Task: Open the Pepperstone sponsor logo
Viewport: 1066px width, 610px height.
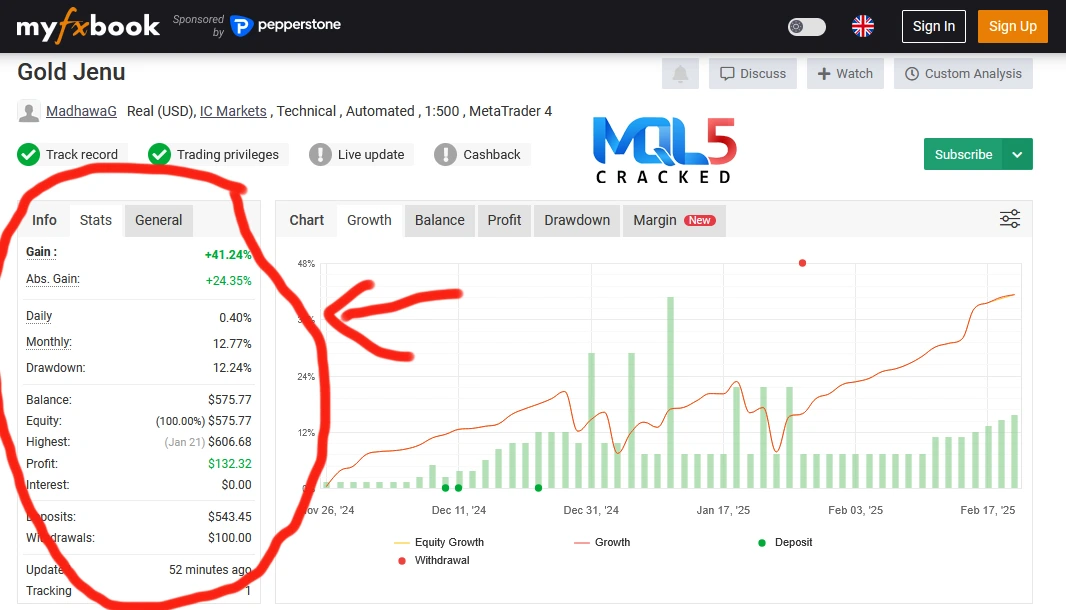Action: click(286, 25)
